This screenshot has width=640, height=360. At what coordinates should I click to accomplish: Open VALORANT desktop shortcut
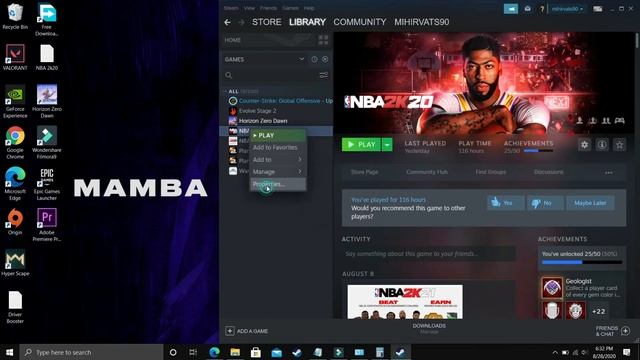coord(15,58)
